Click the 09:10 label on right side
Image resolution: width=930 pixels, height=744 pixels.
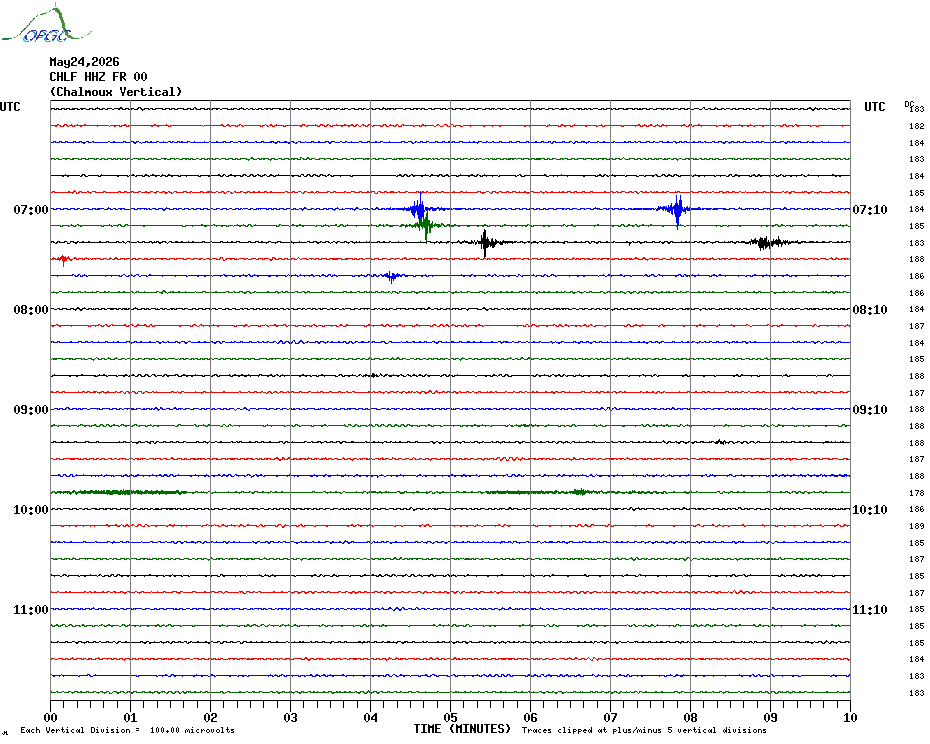tap(870, 410)
